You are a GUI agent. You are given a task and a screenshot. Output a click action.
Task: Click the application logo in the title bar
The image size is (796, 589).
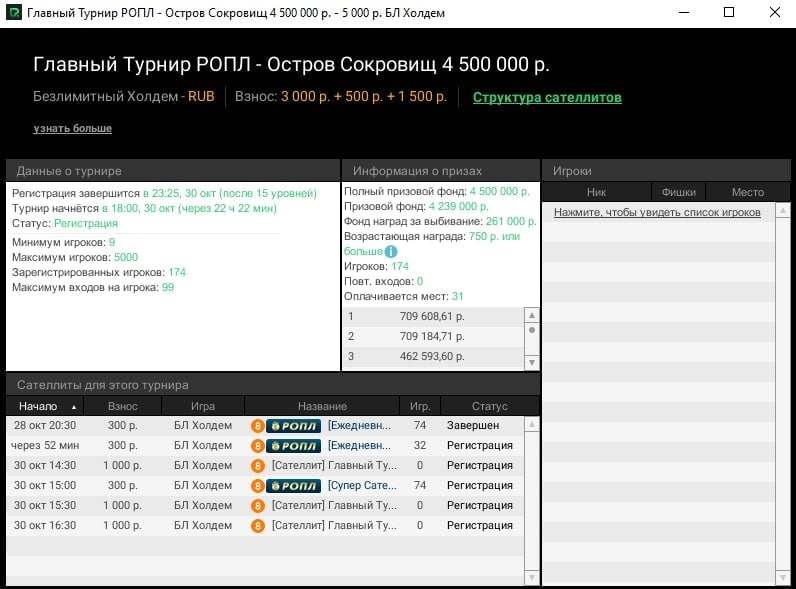pyautogui.click(x=14, y=12)
